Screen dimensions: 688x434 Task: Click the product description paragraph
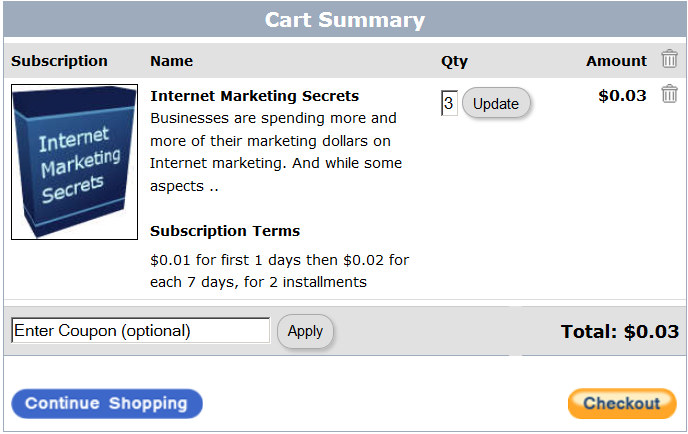point(276,152)
